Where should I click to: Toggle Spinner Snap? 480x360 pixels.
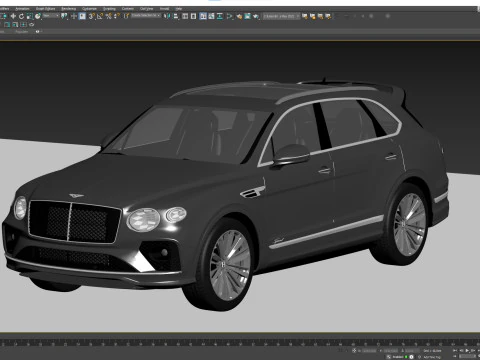coord(117,16)
